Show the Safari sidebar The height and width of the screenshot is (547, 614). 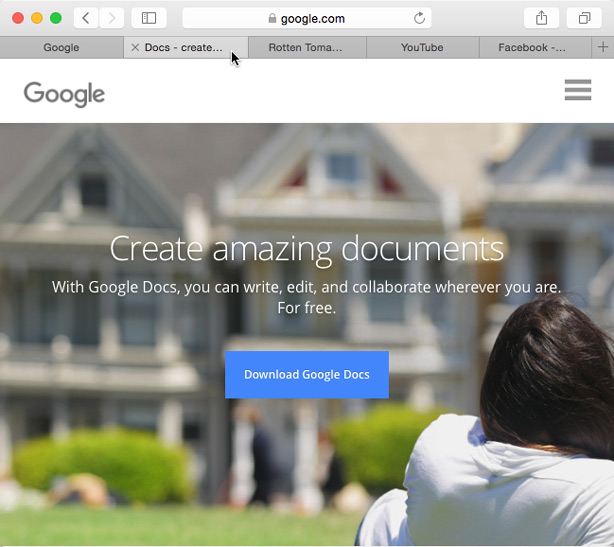[x=149, y=18]
